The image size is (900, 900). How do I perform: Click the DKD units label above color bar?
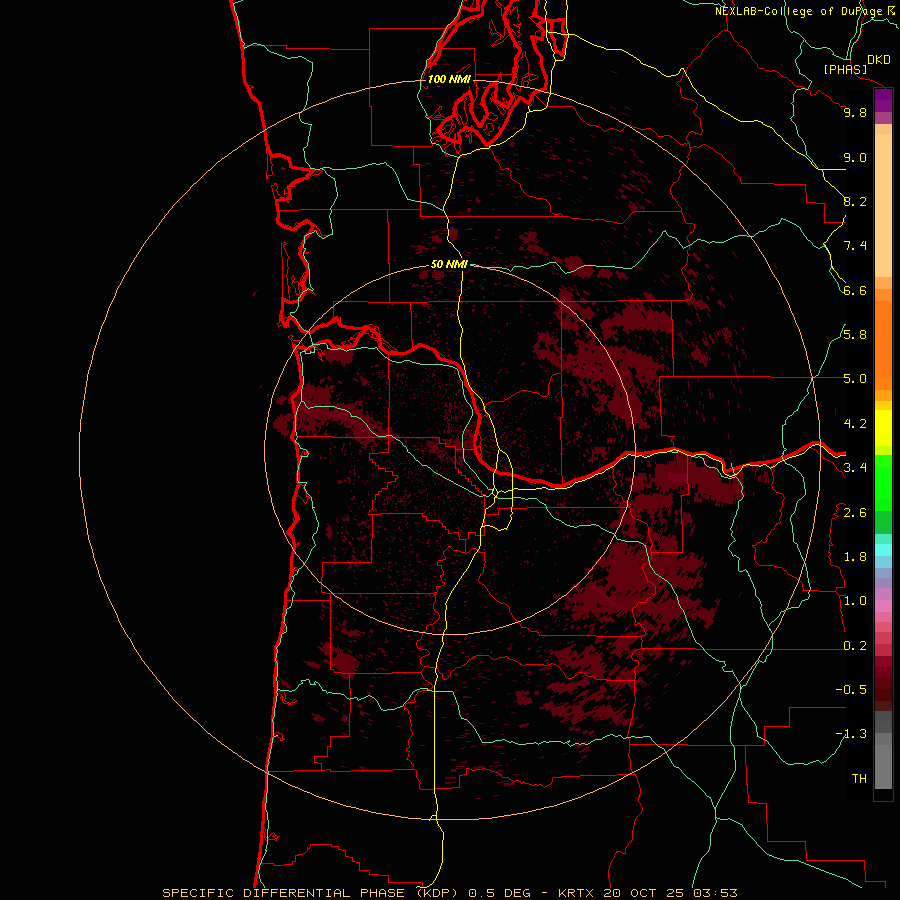click(878, 60)
